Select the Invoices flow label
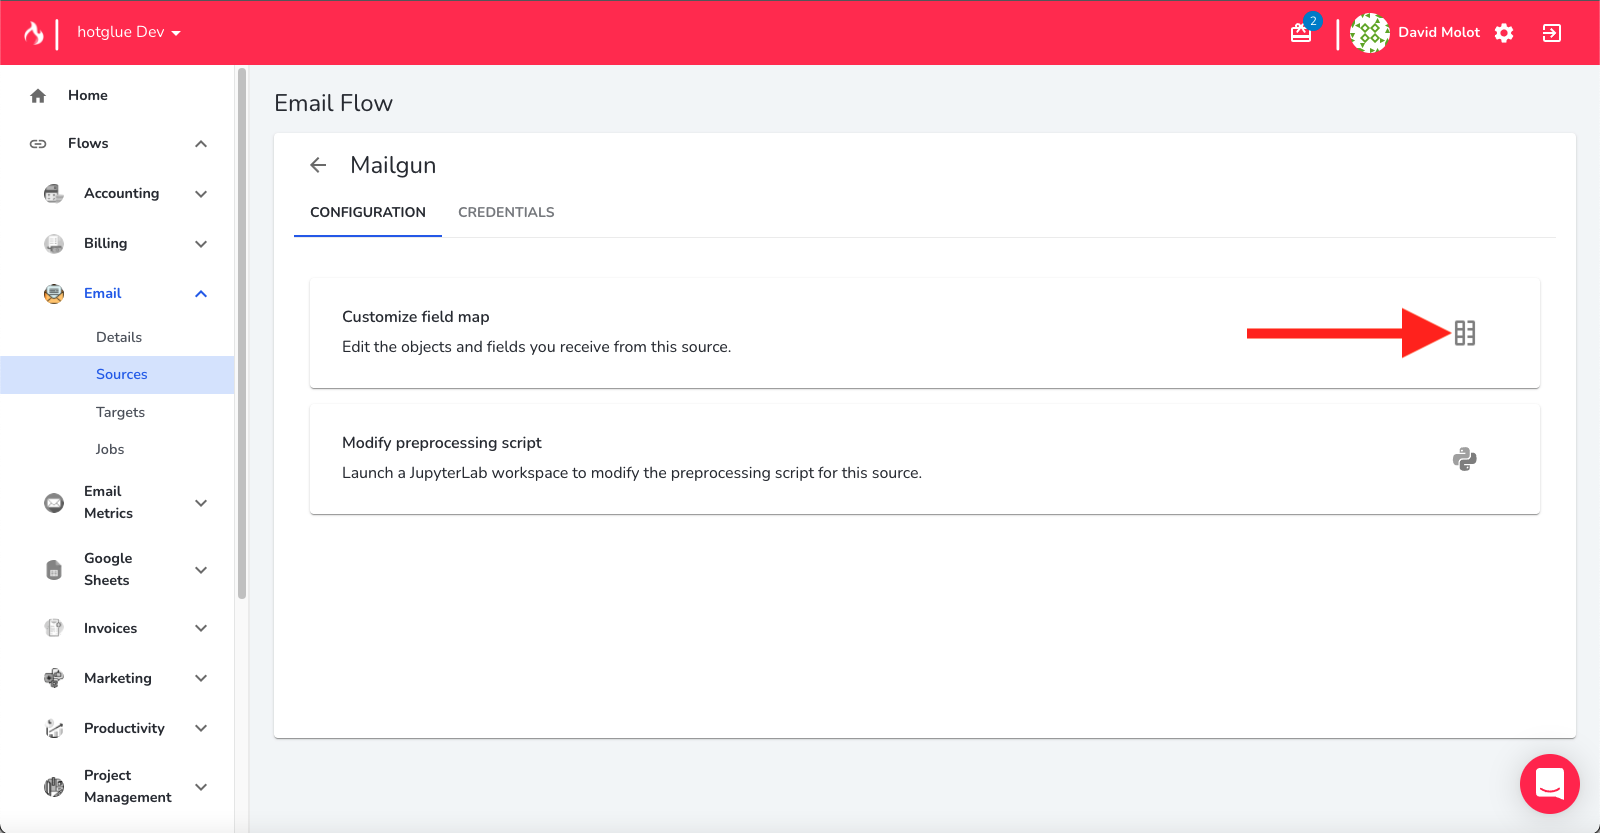Viewport: 1600px width, 833px height. pyautogui.click(x=110, y=628)
